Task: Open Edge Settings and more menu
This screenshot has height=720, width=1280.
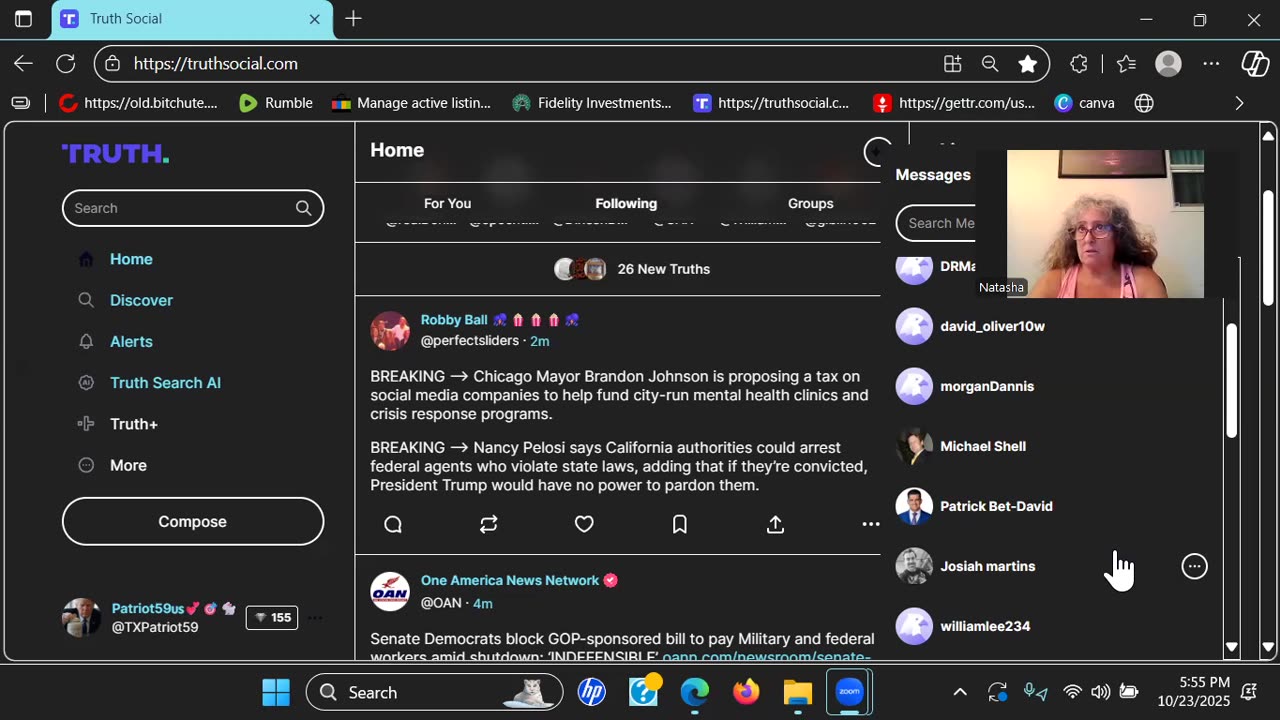Action: pos(1211,63)
